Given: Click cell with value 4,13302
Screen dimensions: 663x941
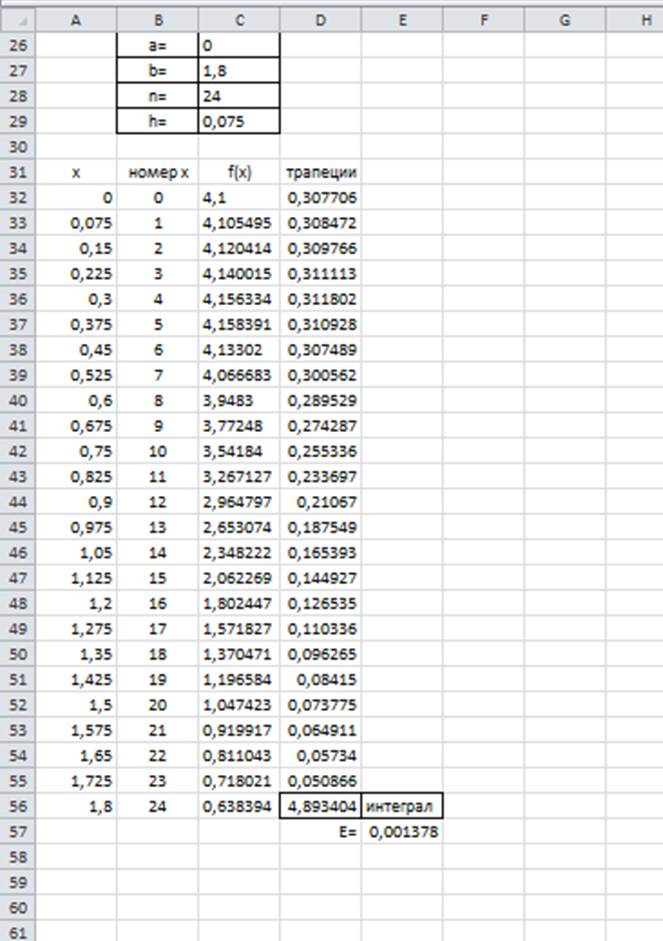Looking at the screenshot, I should (239, 350).
